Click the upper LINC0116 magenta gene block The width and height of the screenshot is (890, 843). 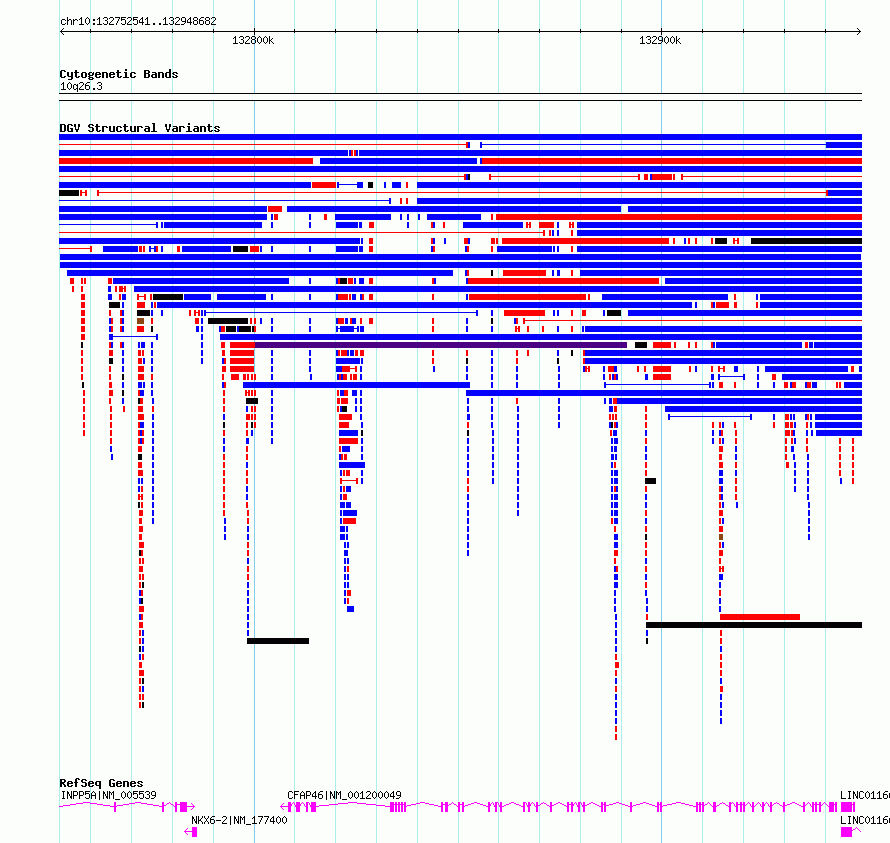[848, 807]
